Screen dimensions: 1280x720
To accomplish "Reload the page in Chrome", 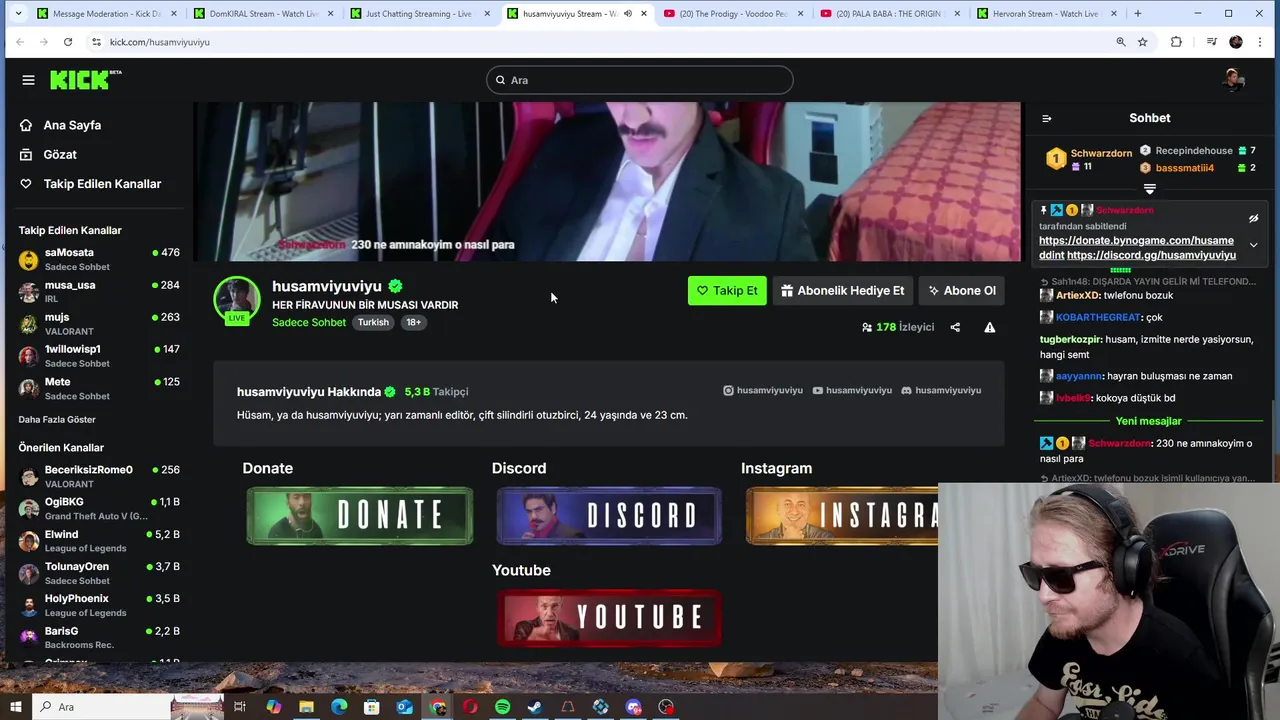I will 67,42.
